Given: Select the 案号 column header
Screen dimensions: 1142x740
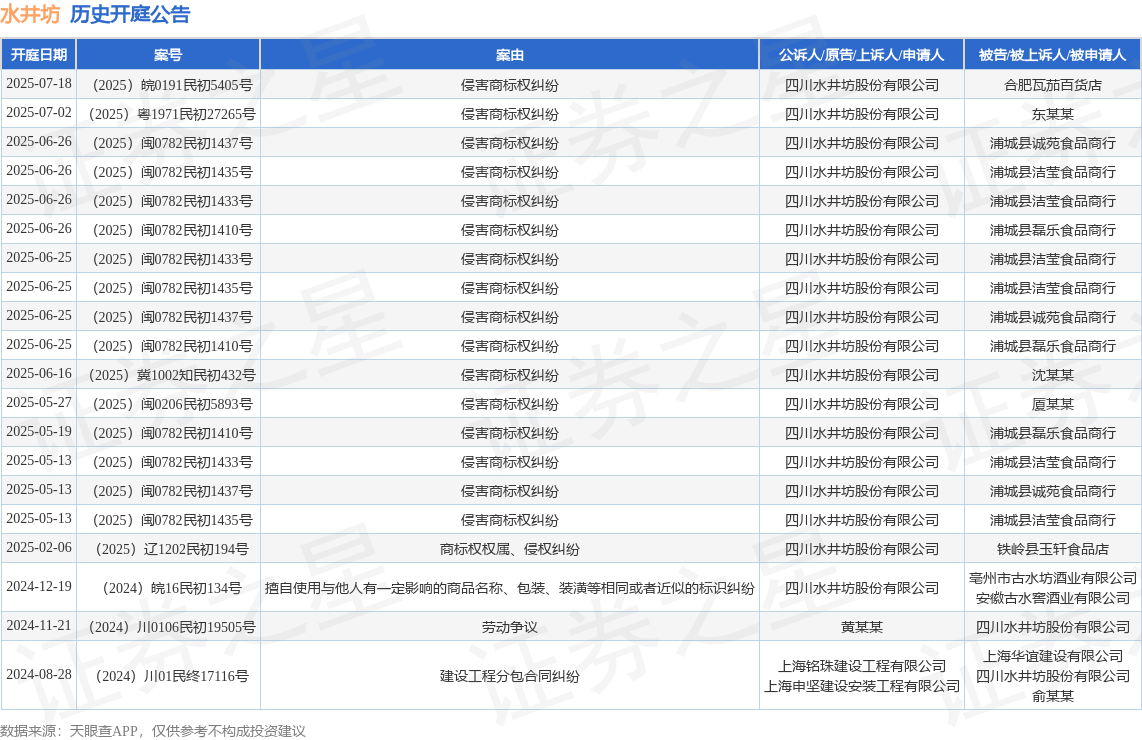Looking at the screenshot, I should [168, 55].
